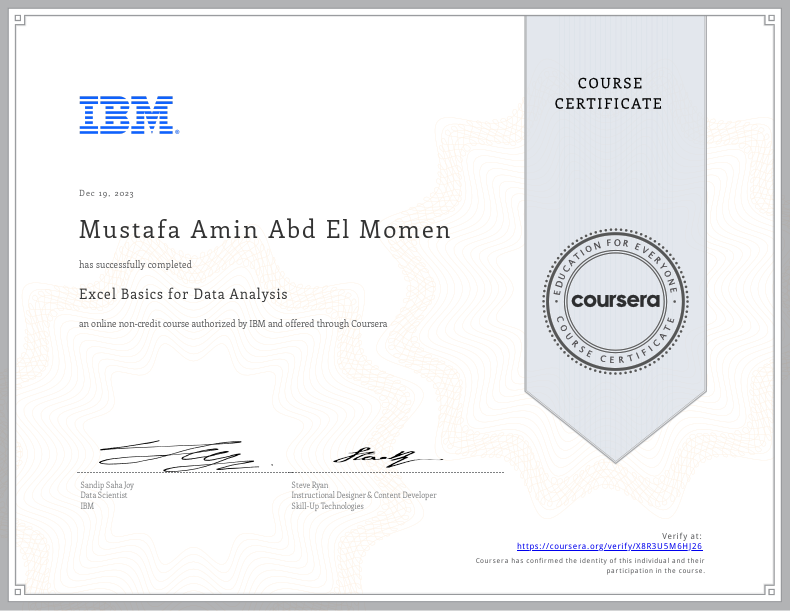Open the coursera.org verify link
792x612 pixels.
click(609, 546)
